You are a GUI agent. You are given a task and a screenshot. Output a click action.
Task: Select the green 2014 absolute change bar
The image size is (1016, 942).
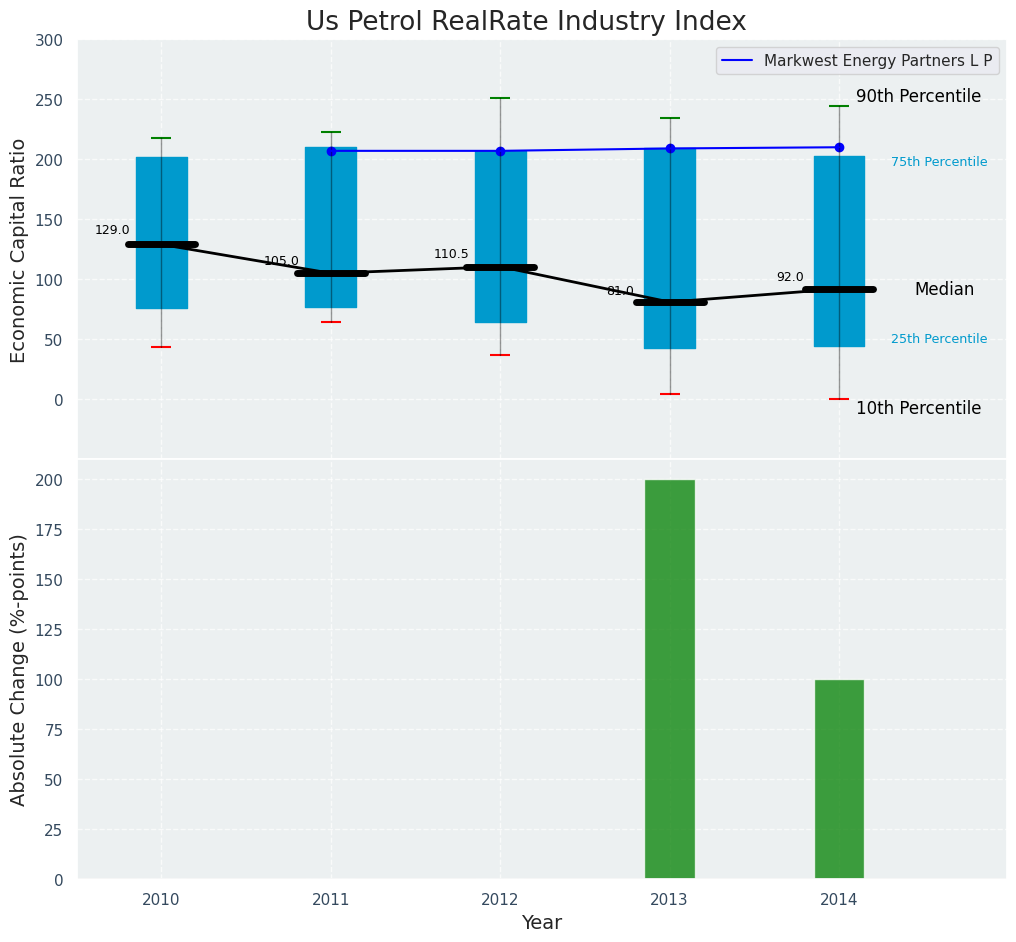(x=839, y=779)
